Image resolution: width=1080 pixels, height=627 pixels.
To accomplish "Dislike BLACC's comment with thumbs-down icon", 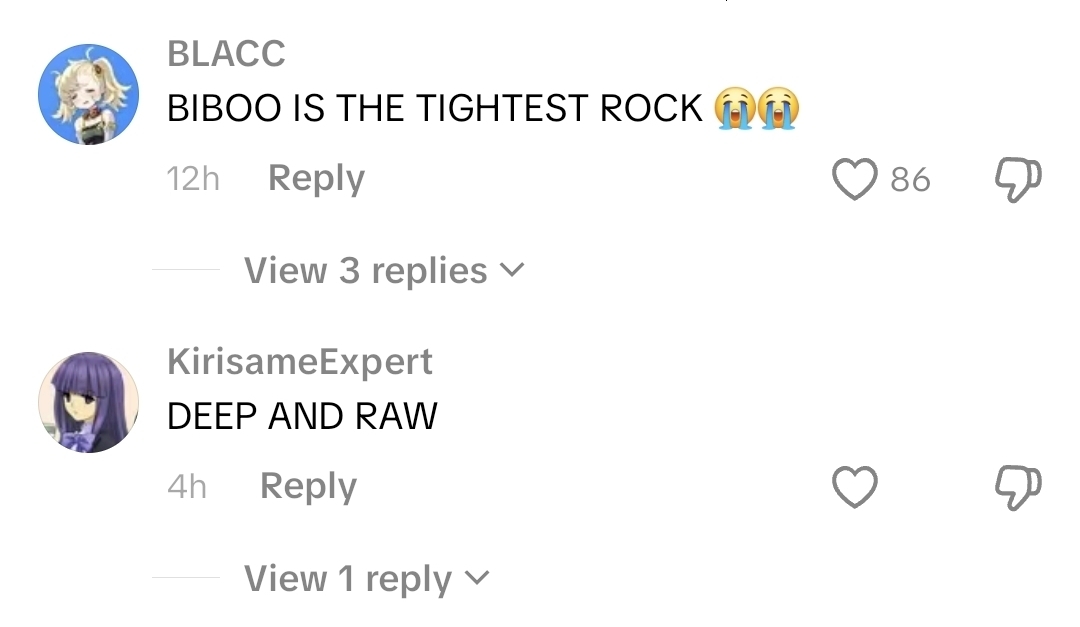I will 1018,180.
